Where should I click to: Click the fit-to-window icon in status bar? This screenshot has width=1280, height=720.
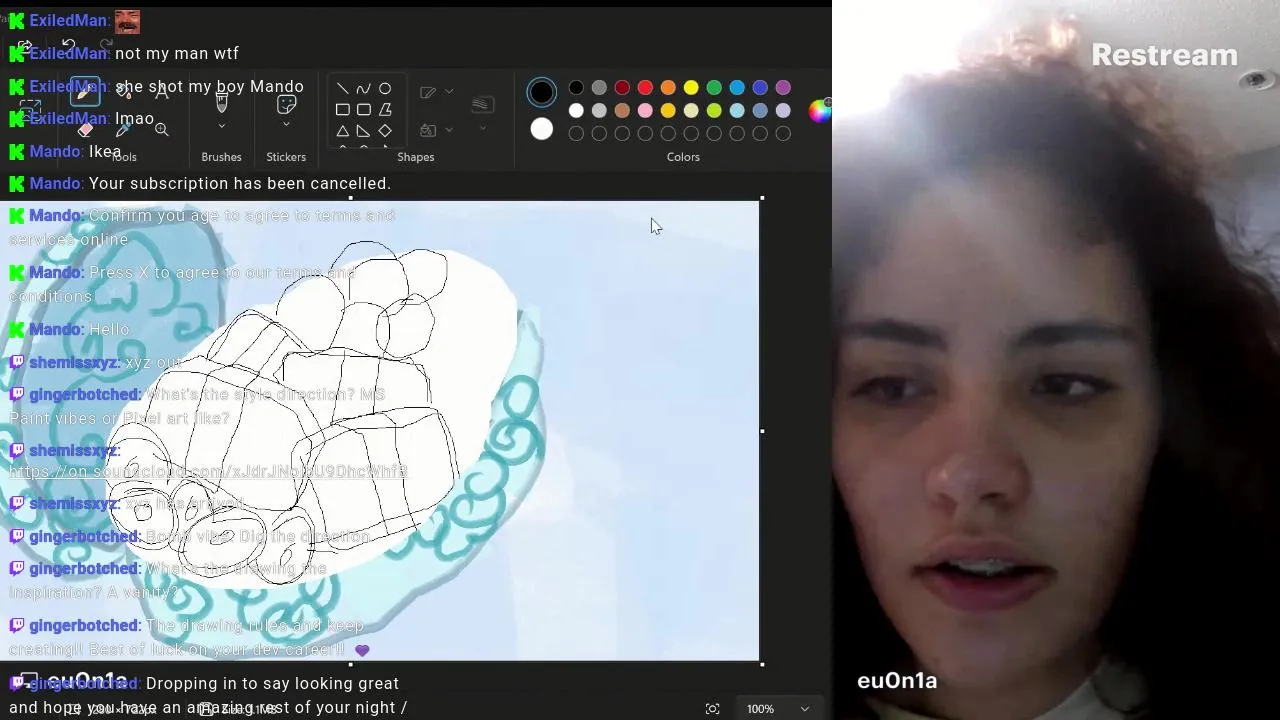tap(712, 709)
